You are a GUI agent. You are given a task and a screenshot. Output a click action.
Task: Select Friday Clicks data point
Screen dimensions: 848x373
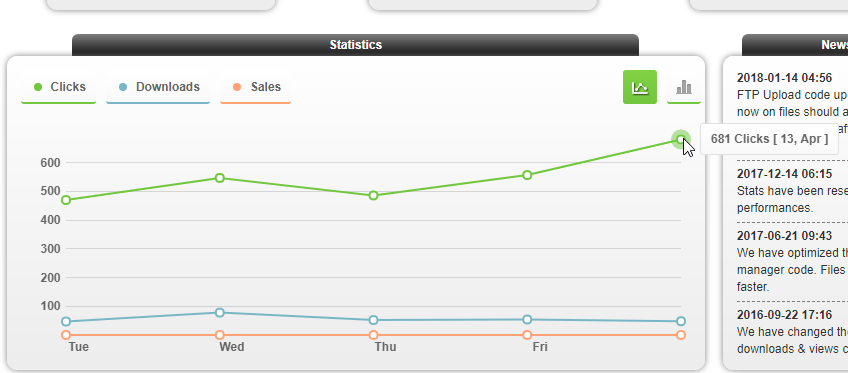(x=527, y=175)
